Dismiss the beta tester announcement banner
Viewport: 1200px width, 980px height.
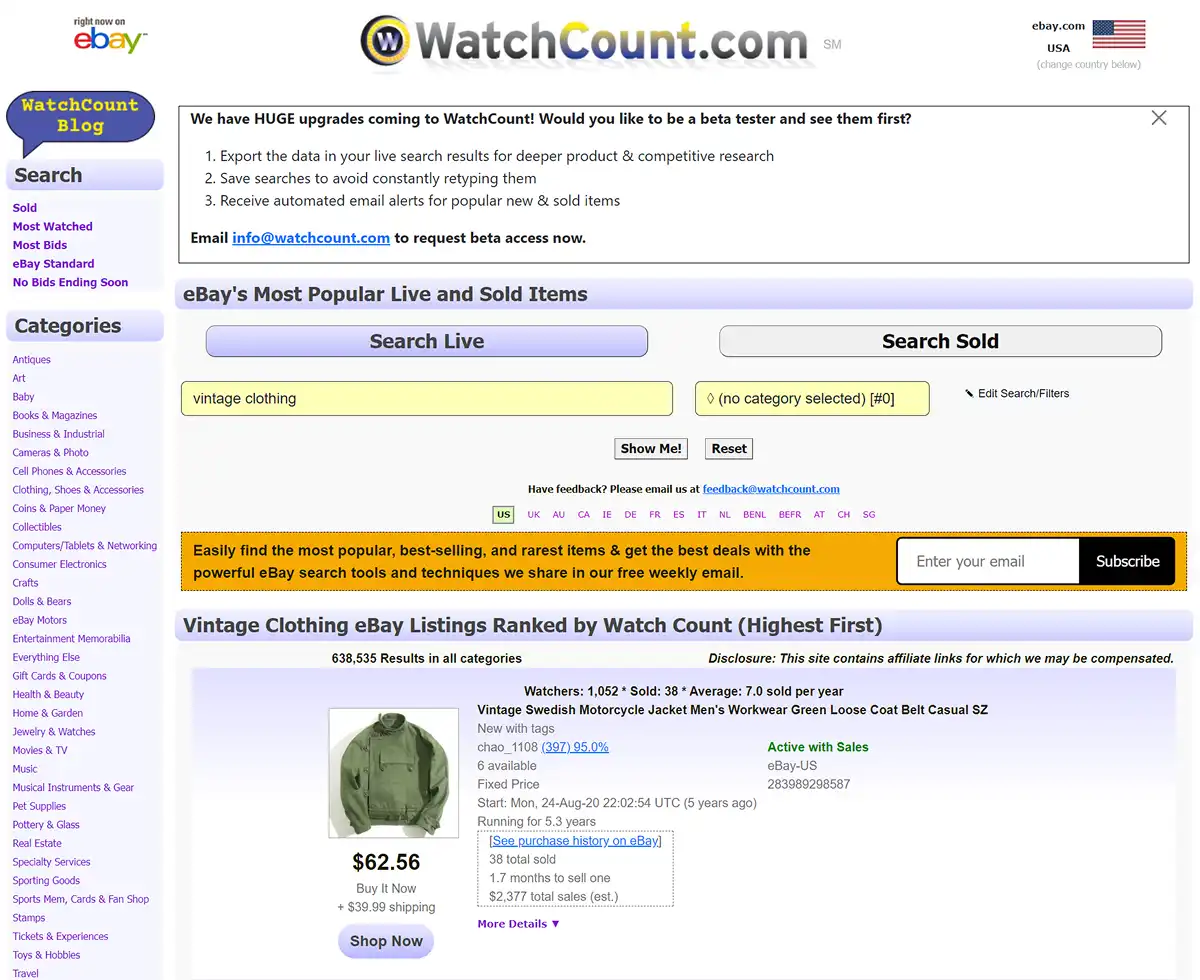(1158, 117)
